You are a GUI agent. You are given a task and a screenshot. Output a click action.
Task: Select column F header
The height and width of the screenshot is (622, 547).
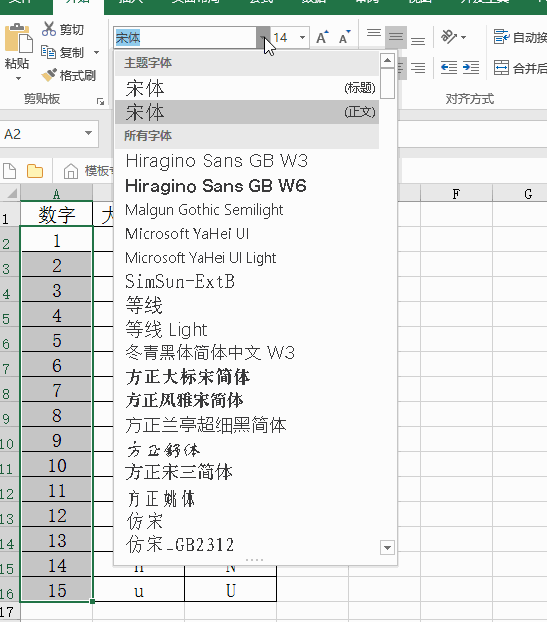coord(456,194)
